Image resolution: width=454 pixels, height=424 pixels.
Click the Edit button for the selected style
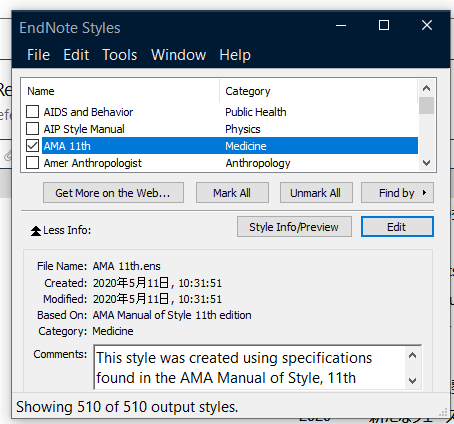point(397,227)
